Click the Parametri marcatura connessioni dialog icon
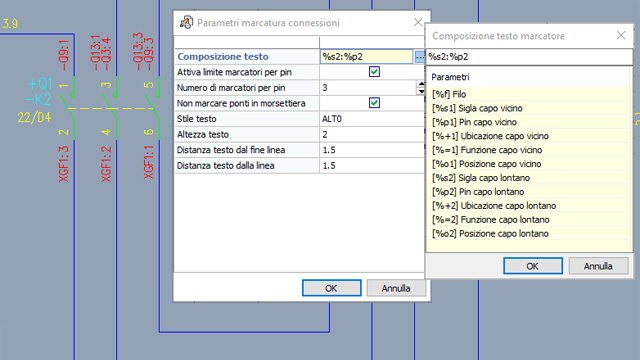Image resolution: width=640 pixels, height=360 pixels. [x=186, y=22]
